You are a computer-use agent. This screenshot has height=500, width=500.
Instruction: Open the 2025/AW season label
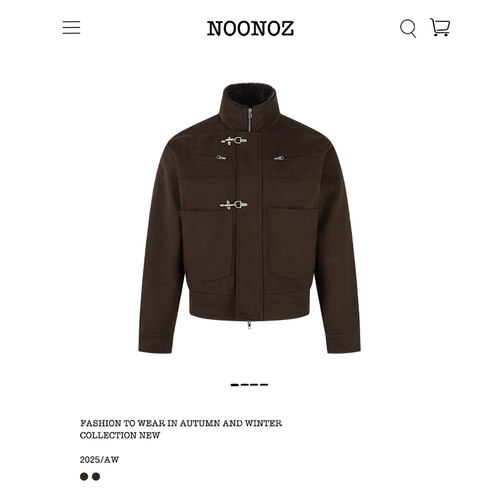click(x=99, y=460)
